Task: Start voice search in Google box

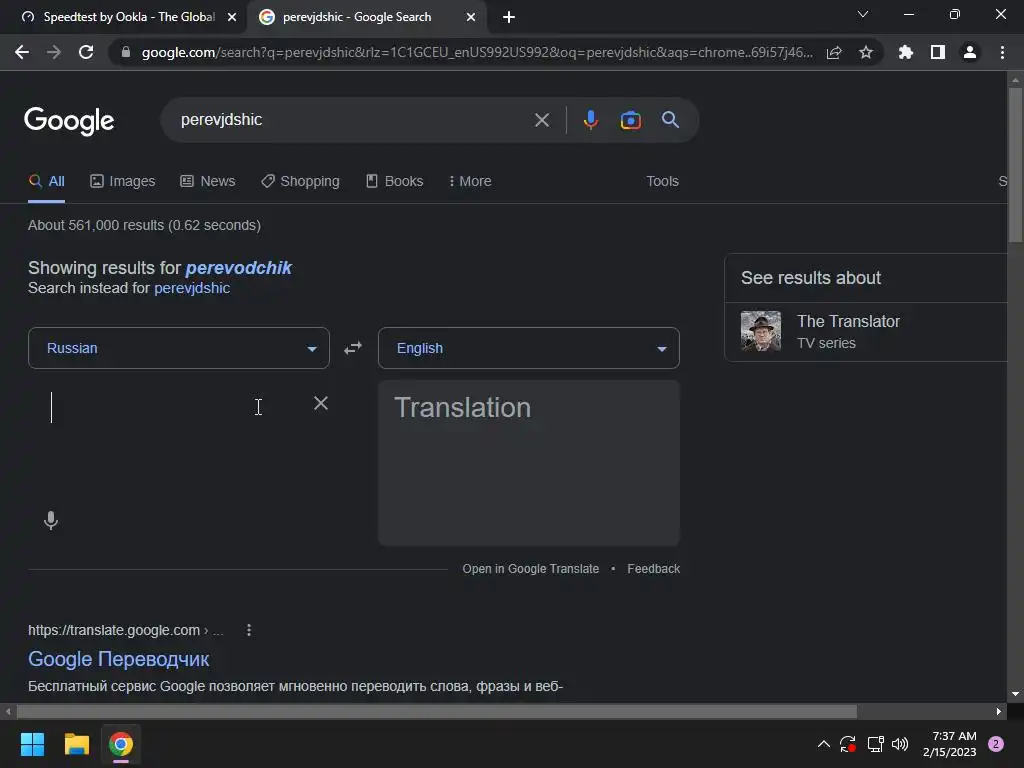Action: (x=590, y=120)
